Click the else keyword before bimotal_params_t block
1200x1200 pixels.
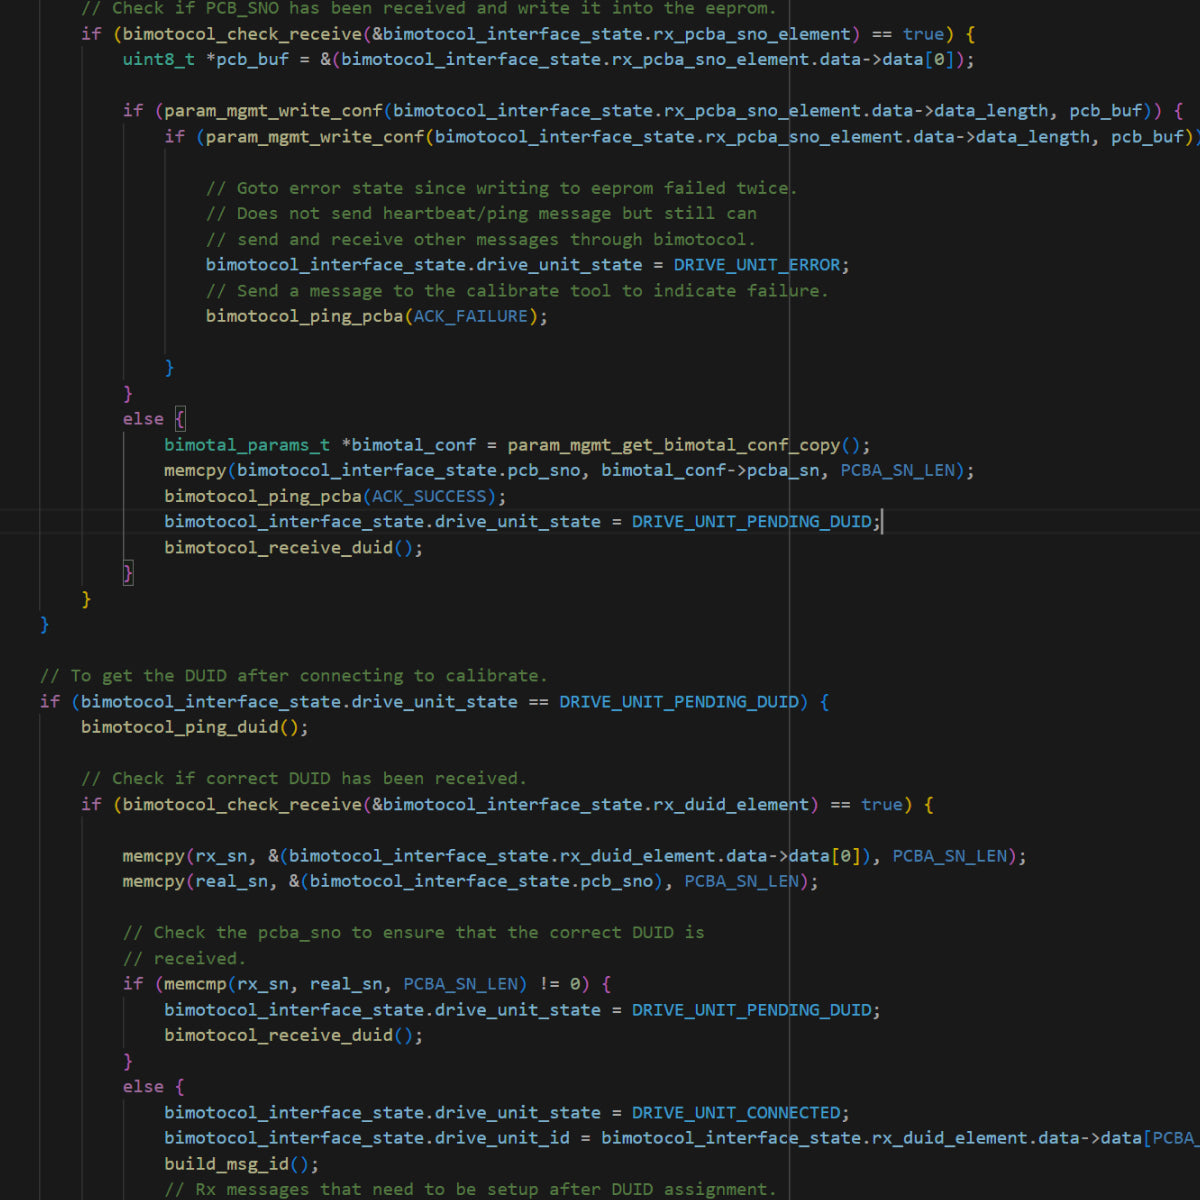click(143, 419)
